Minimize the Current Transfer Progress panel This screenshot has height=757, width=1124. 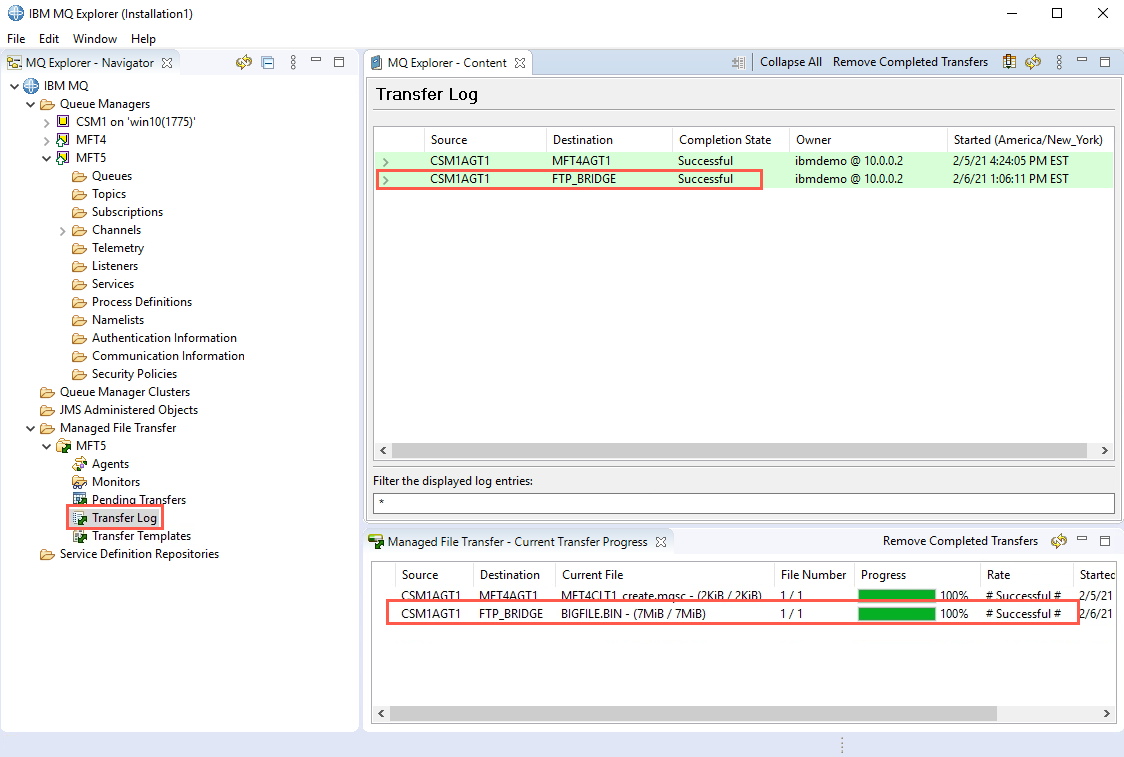pos(1082,538)
